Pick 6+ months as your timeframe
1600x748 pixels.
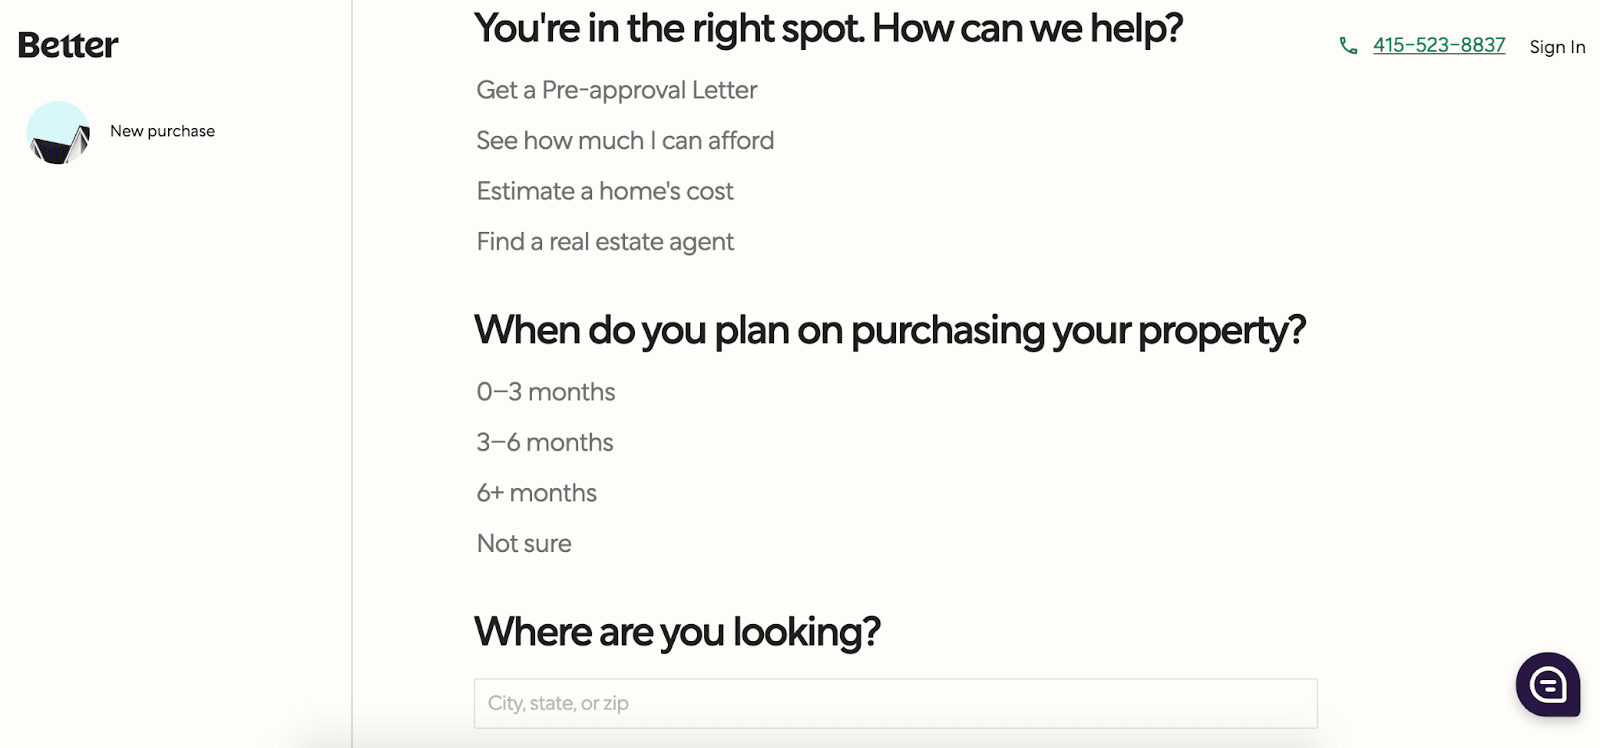pos(536,492)
